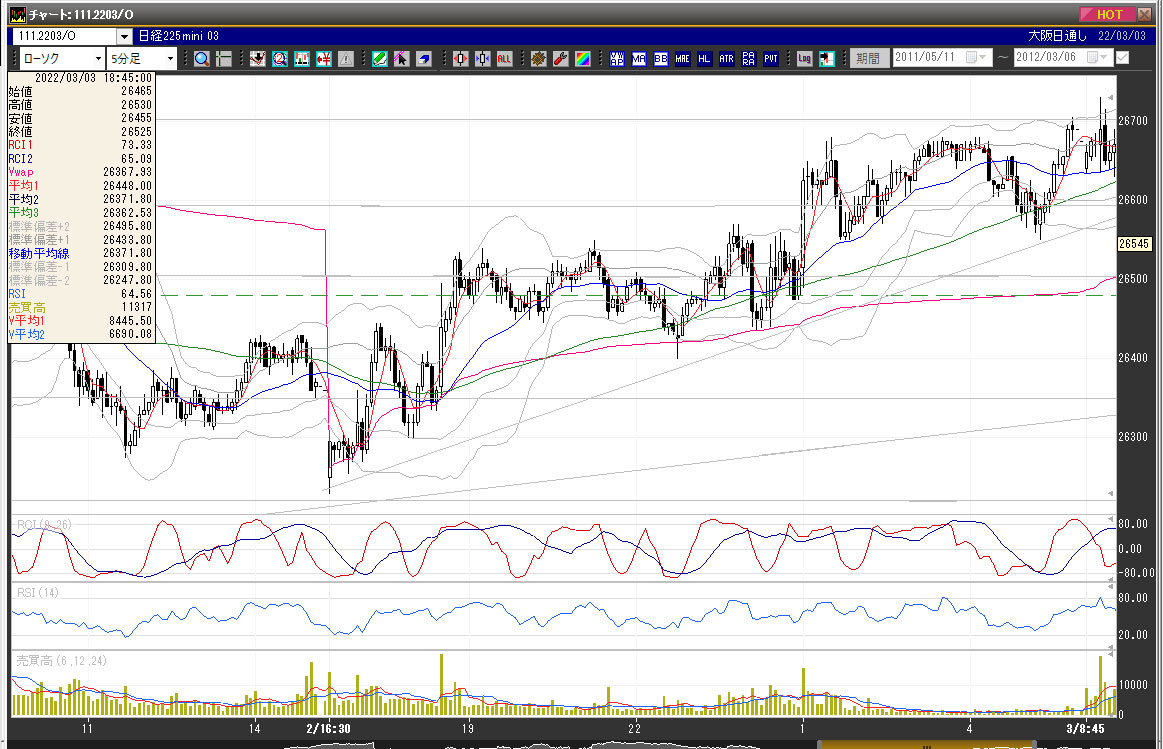Image resolution: width=1163 pixels, height=749 pixels.
Task: Click the magnifying glass zoom icon
Action: click(202, 59)
